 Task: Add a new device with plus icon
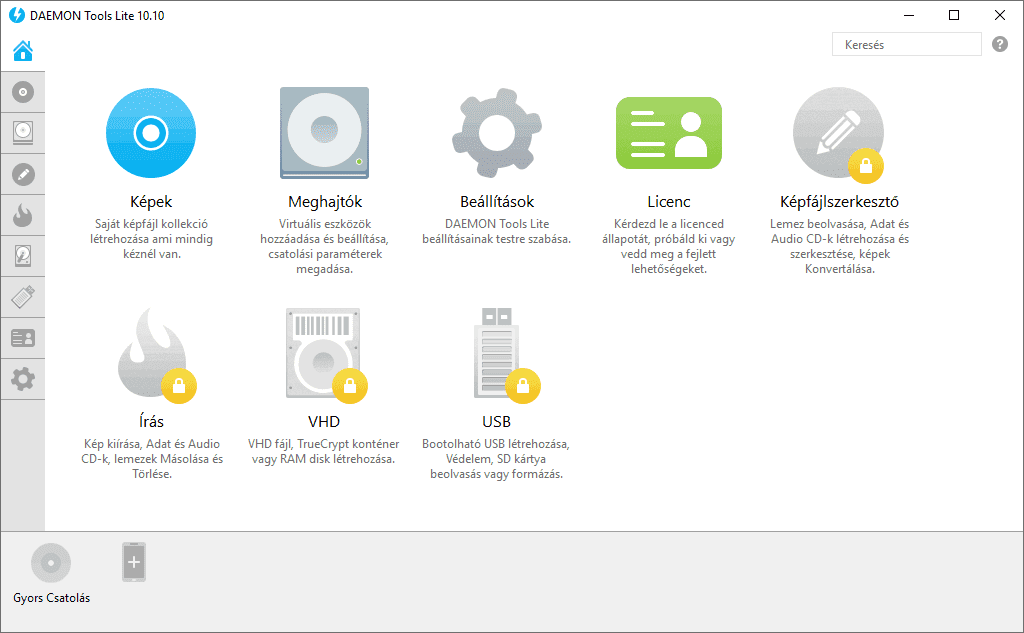point(134,562)
